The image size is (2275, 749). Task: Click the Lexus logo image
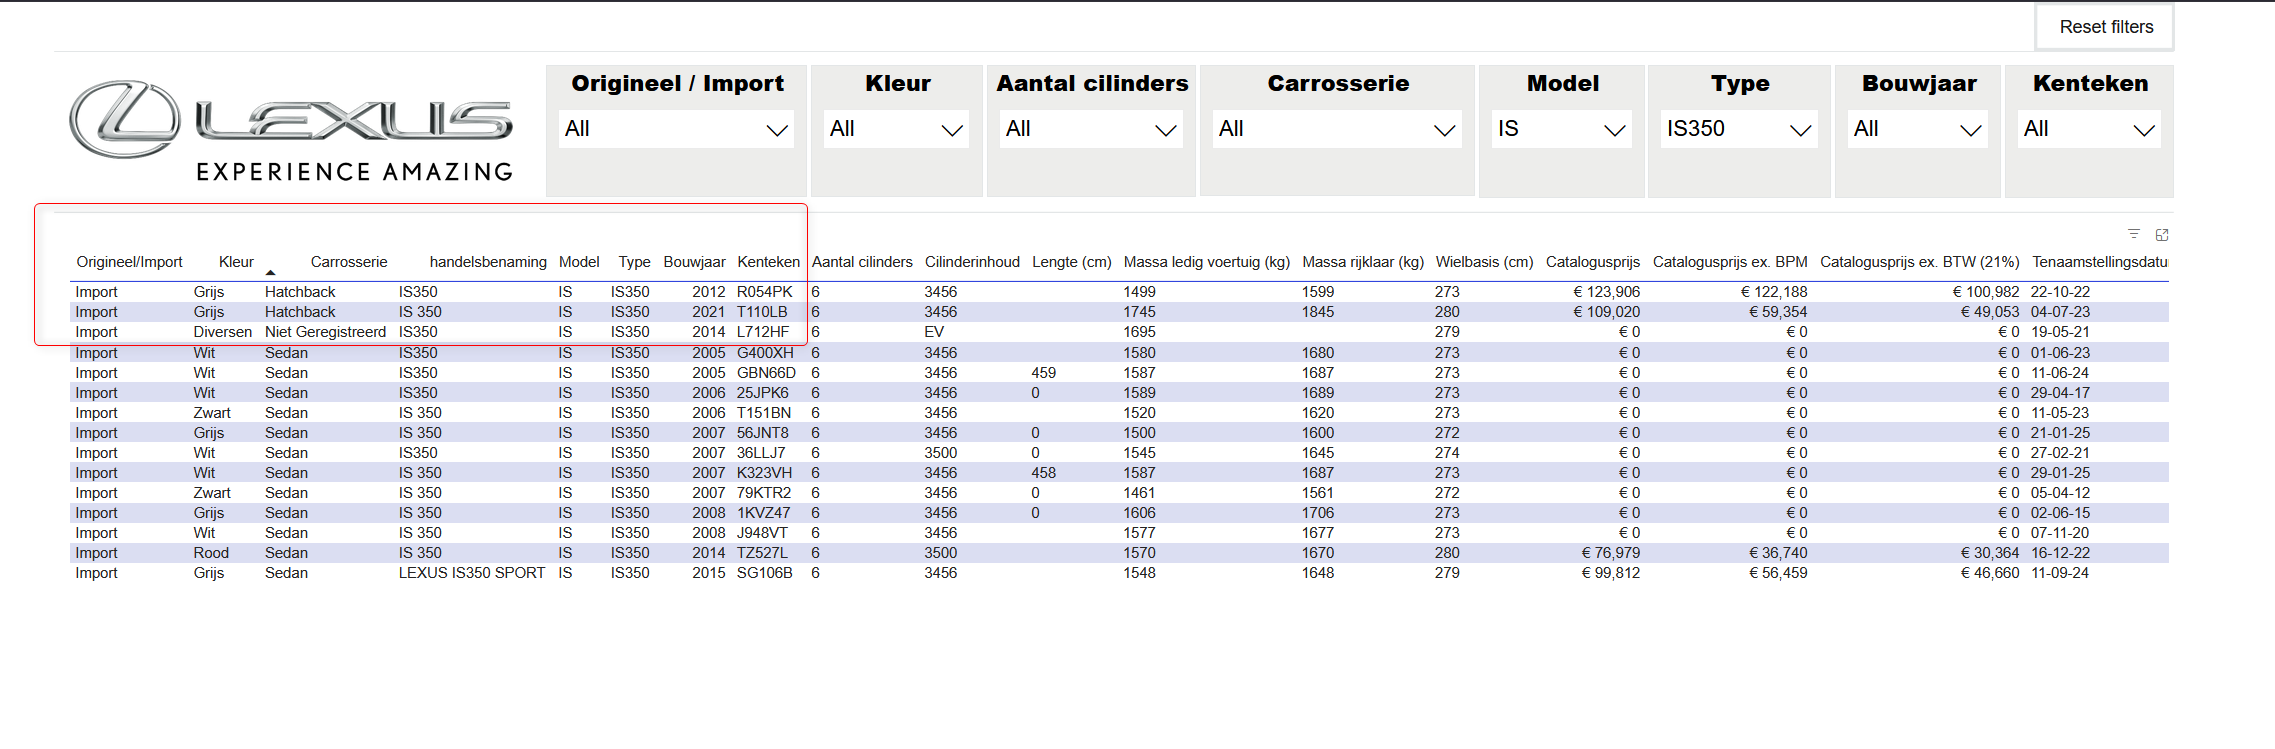(x=290, y=130)
